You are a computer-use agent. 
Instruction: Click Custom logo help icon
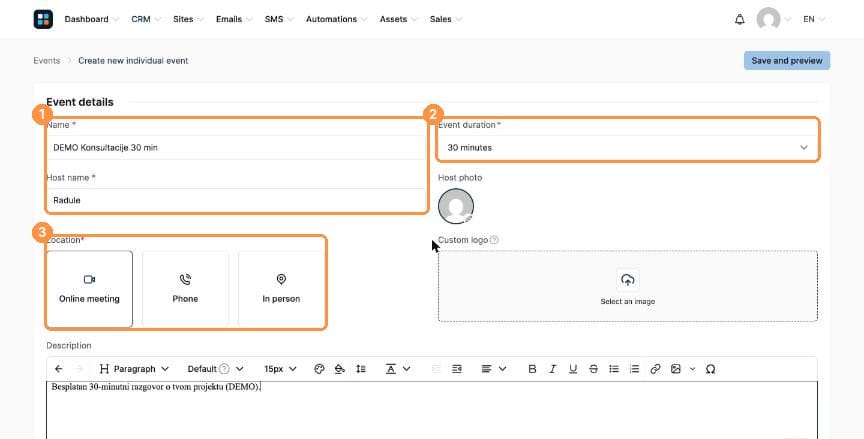click(x=494, y=240)
